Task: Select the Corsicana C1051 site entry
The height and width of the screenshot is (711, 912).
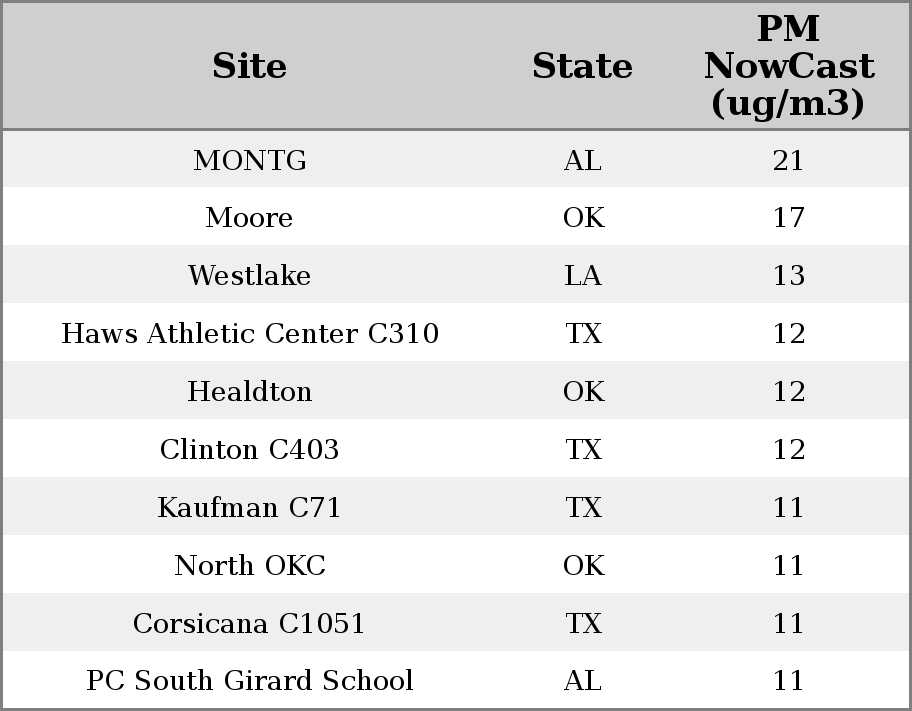Action: [249, 623]
